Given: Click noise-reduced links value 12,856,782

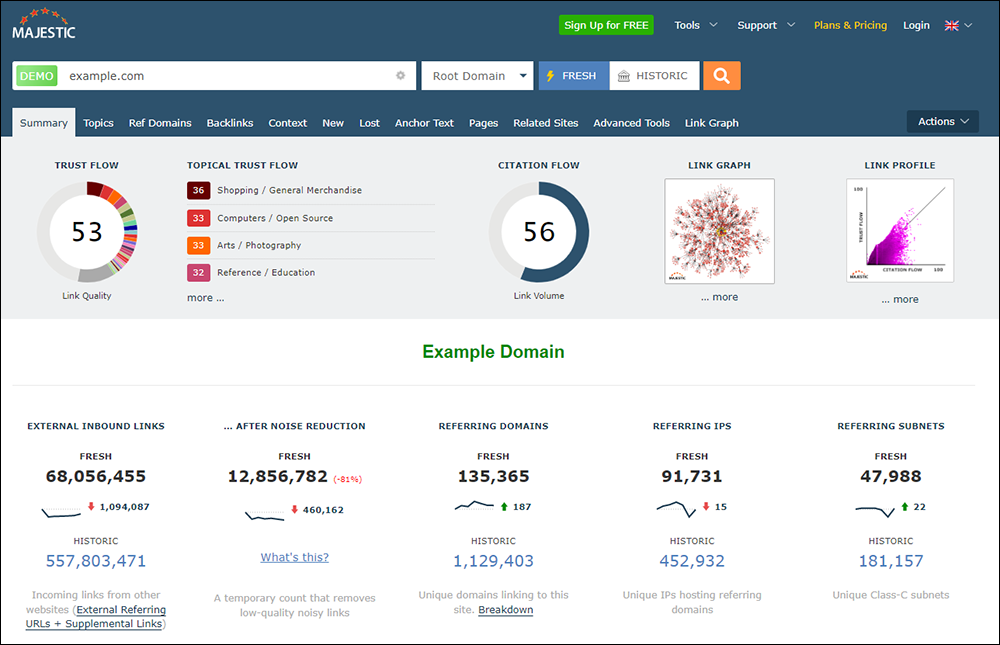Looking at the screenshot, I should click(278, 476).
